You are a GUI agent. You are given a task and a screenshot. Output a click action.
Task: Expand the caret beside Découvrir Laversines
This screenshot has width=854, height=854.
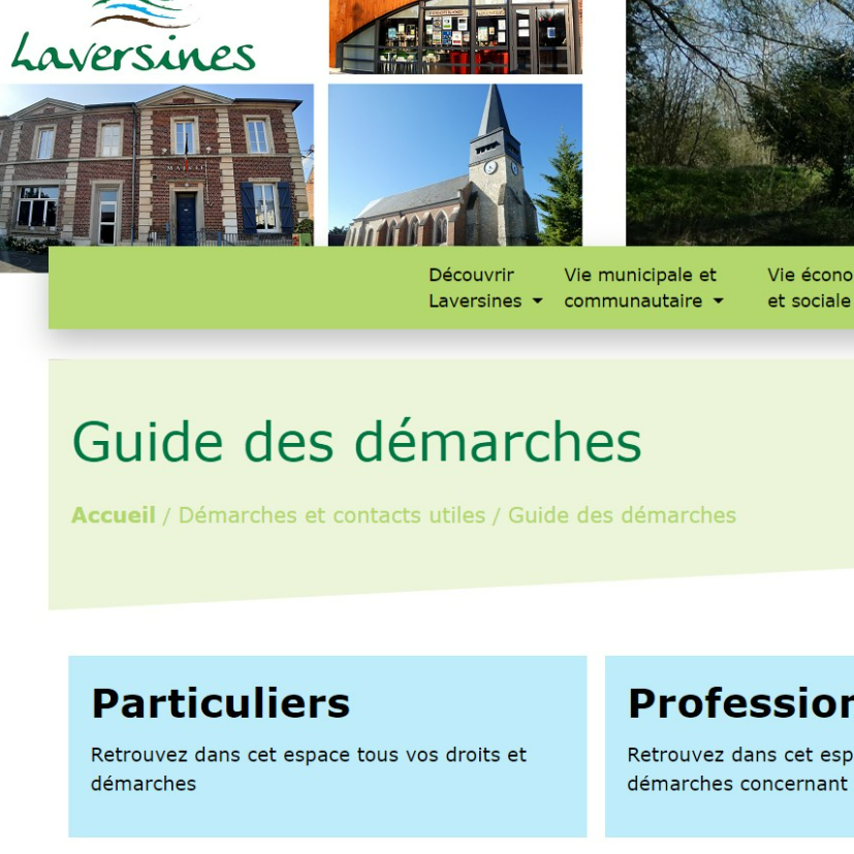[x=537, y=302]
